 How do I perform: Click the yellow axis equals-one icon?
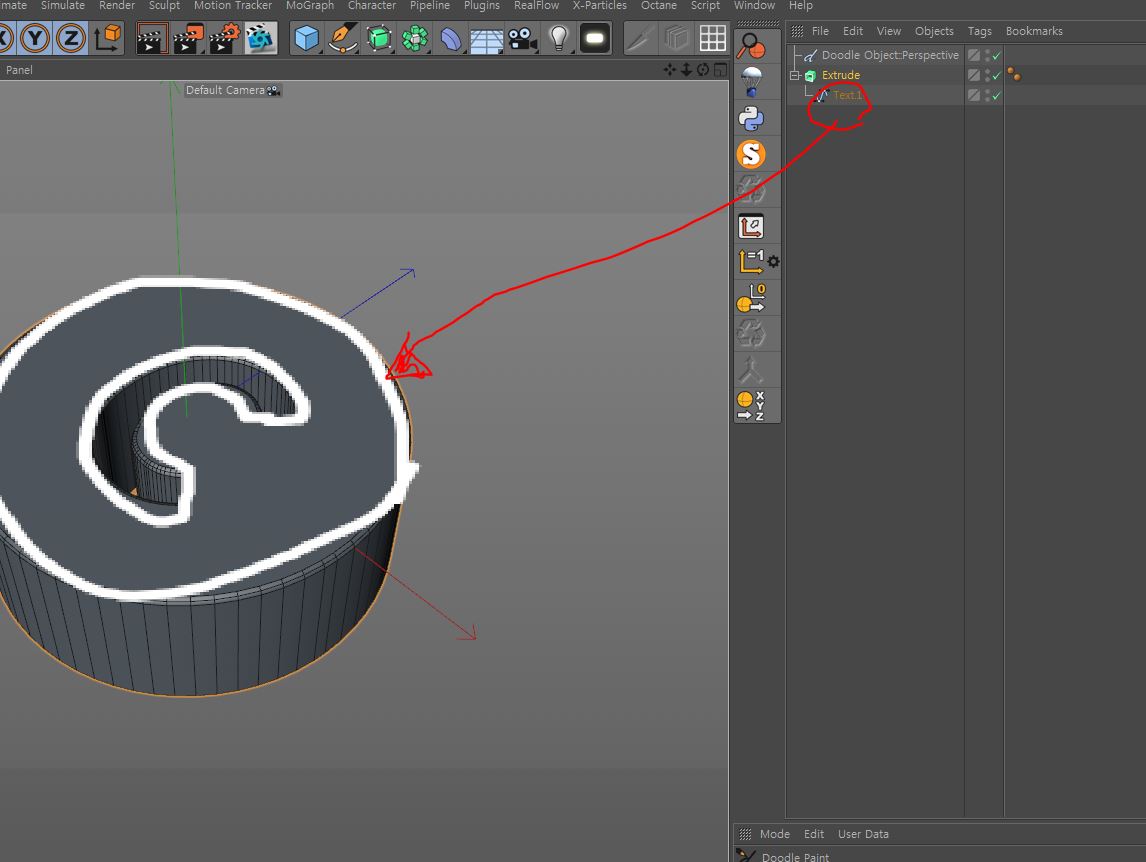click(751, 262)
